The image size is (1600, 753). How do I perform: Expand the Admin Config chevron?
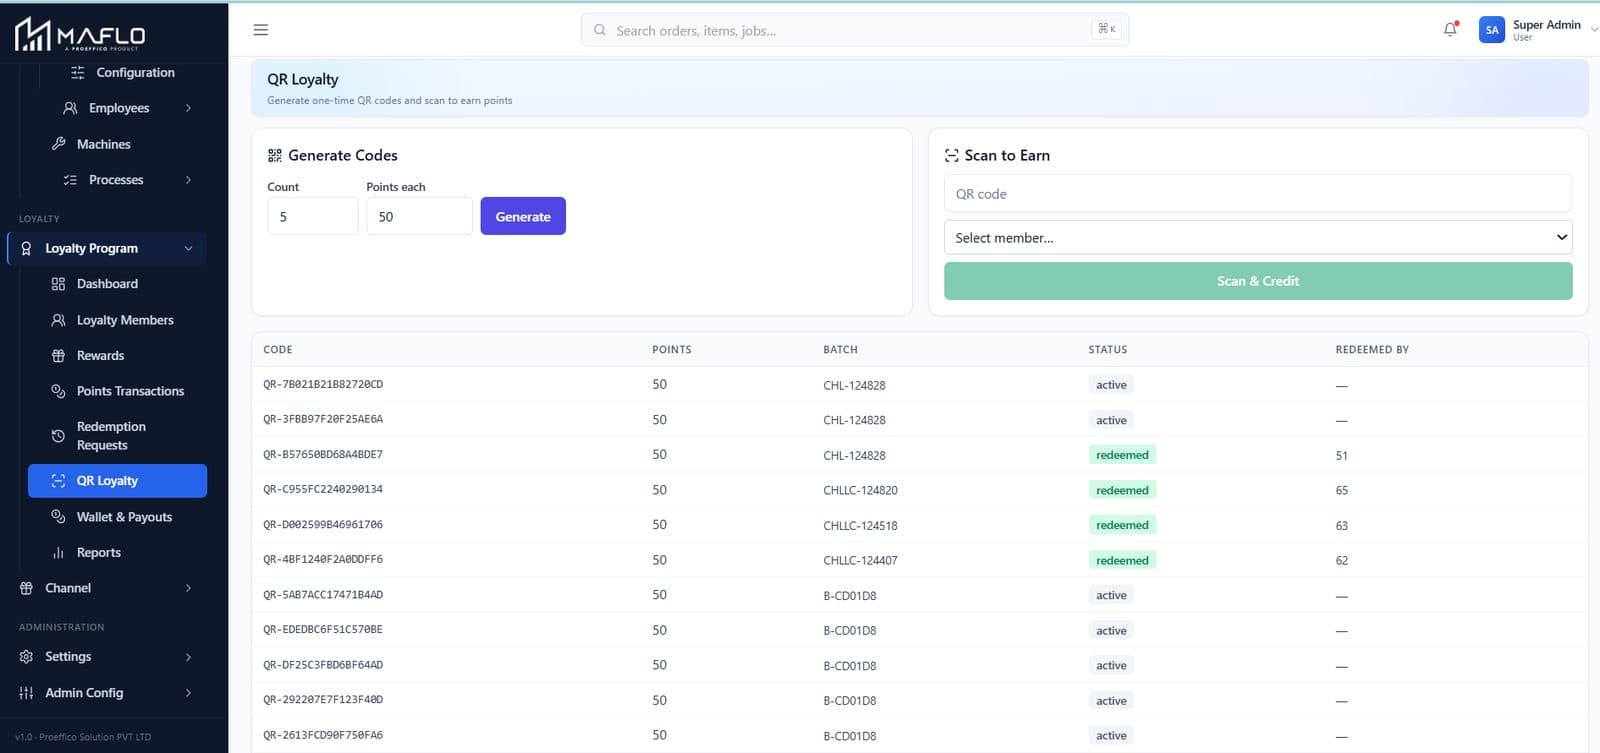[x=188, y=693]
